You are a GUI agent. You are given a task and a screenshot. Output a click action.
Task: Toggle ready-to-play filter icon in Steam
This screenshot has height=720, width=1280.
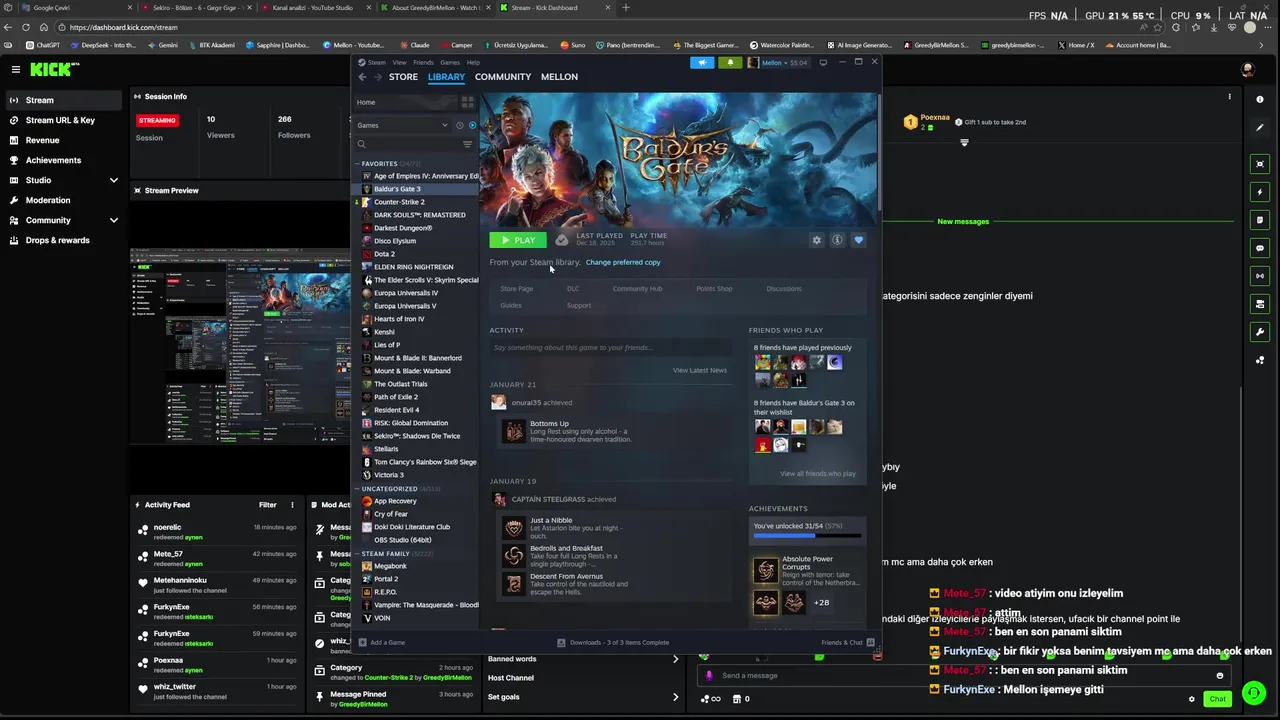(x=472, y=125)
